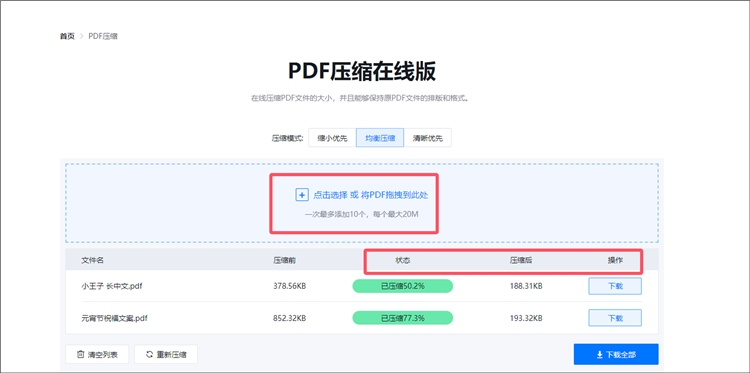Download compressed 小王子 长中文.pdf
Screen dimensions: 750x373
coord(615,286)
